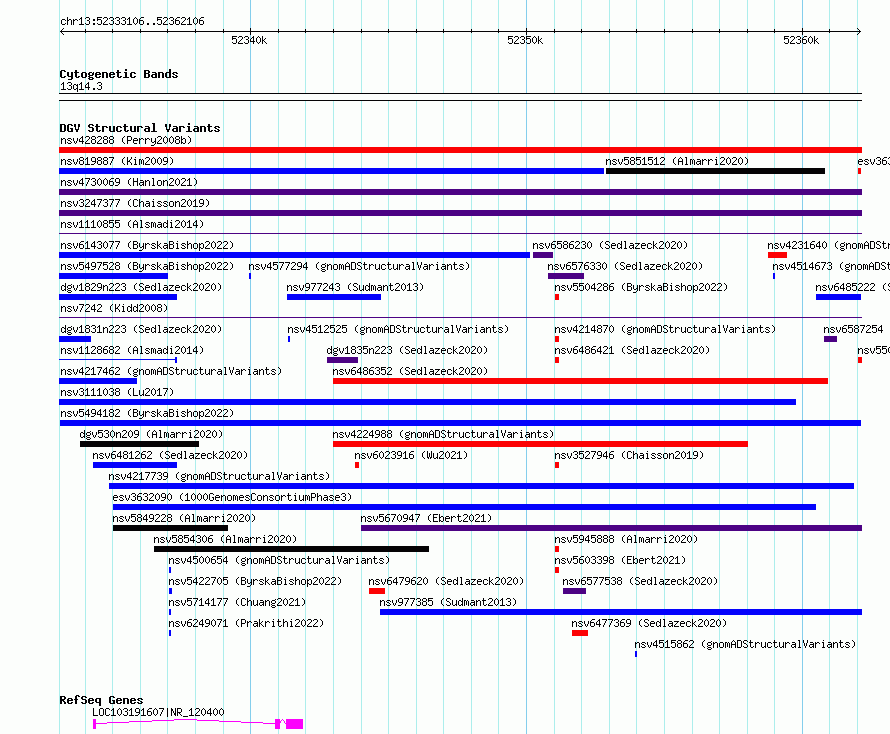The height and width of the screenshot is (734, 890).
Task: Click nsv3247377 (Chaisson2019) label
Action: [135, 203]
